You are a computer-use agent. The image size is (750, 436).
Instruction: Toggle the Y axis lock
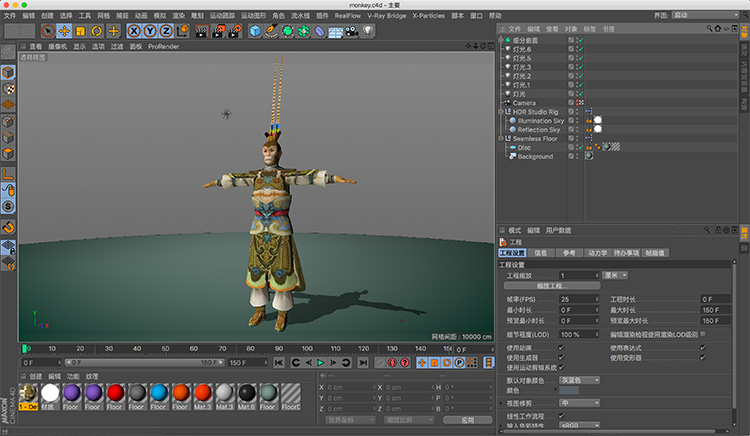[x=150, y=31]
